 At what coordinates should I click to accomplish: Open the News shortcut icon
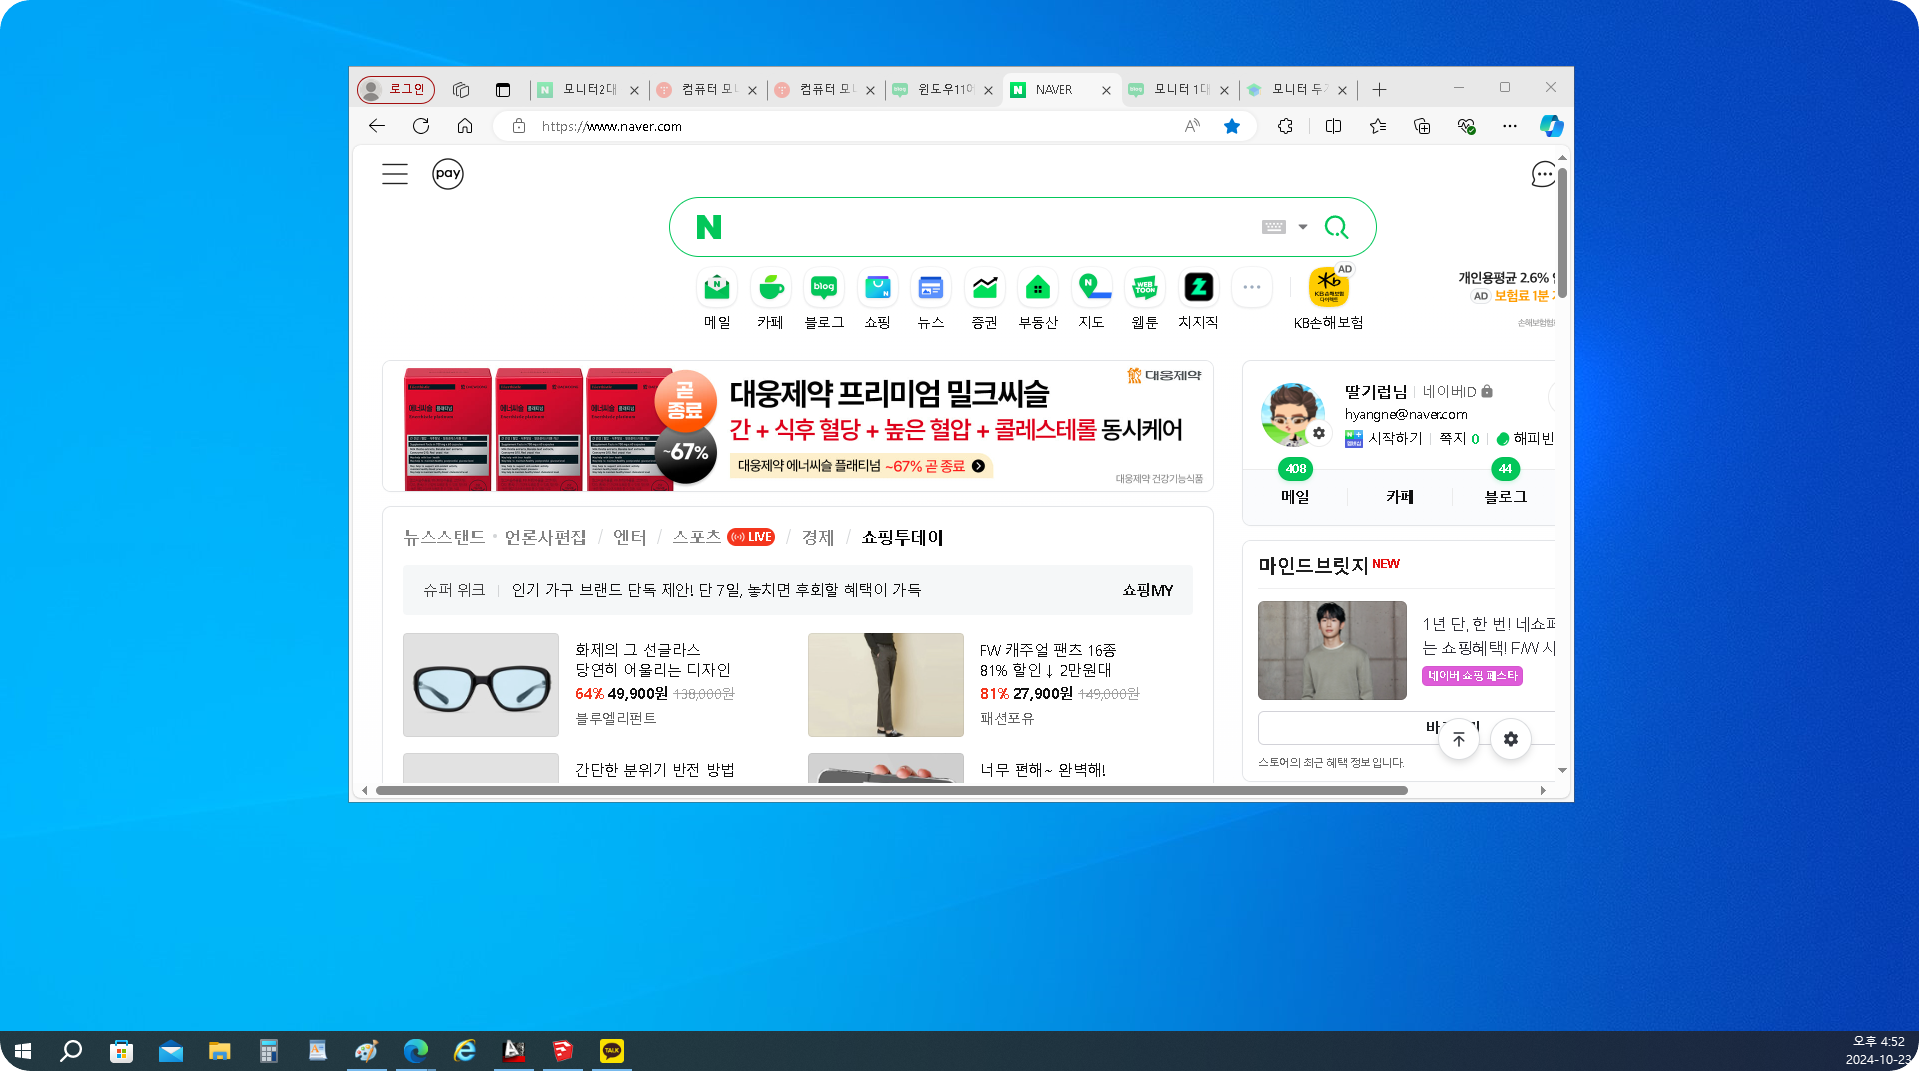(931, 288)
